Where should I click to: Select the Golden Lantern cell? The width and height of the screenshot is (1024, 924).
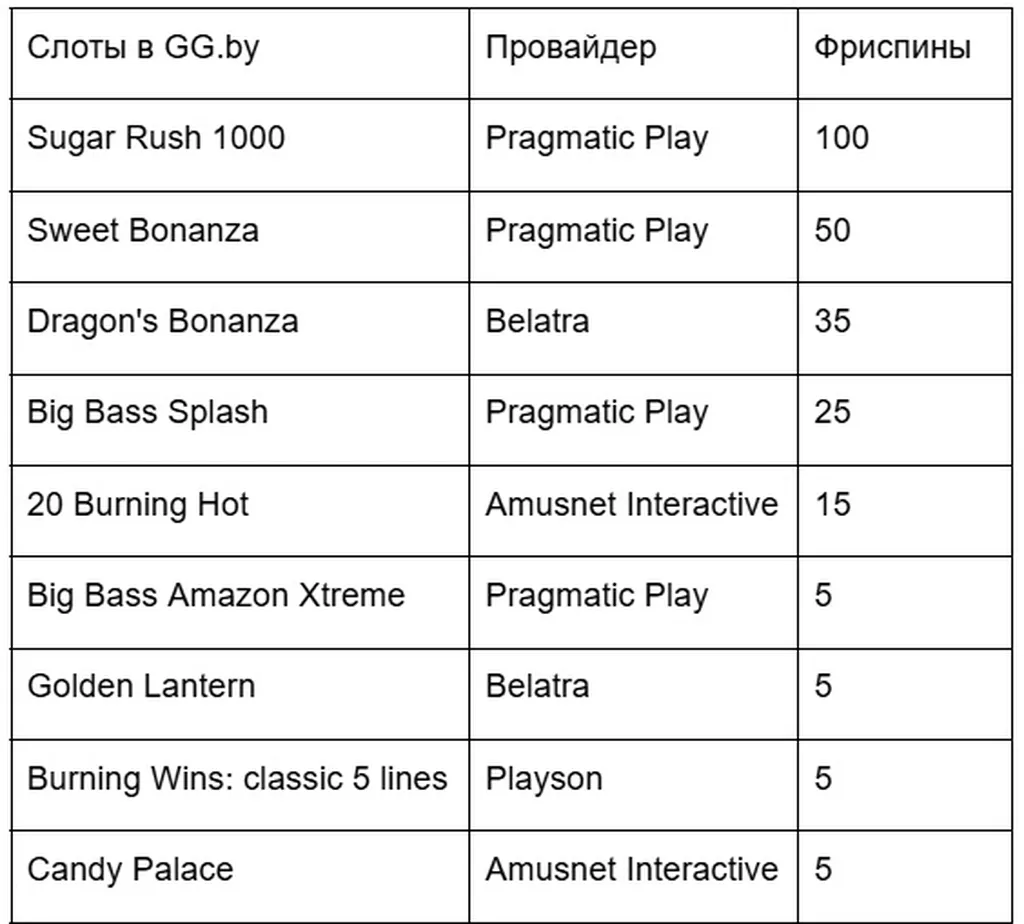141,686
